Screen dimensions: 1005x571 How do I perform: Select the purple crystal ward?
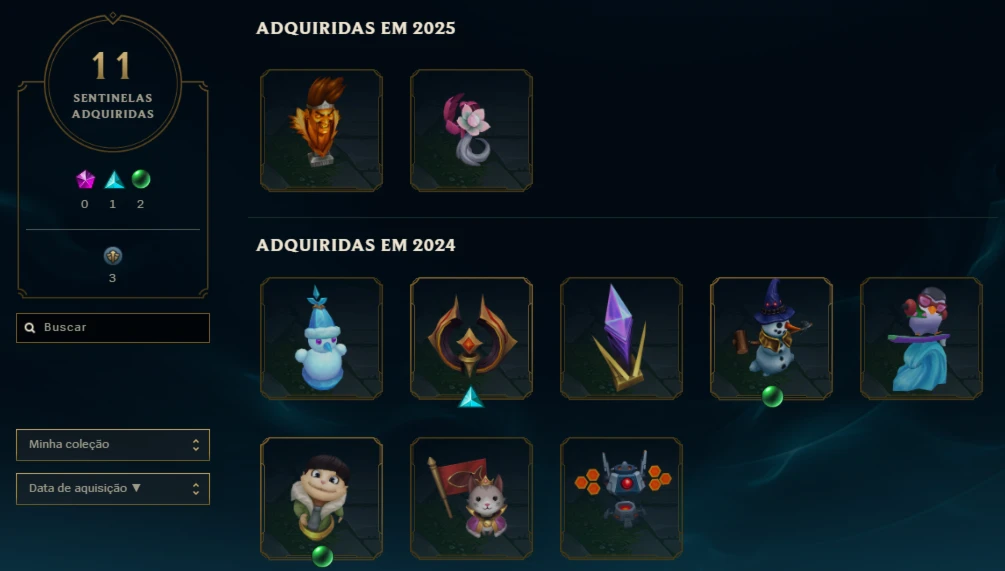[x=622, y=338]
